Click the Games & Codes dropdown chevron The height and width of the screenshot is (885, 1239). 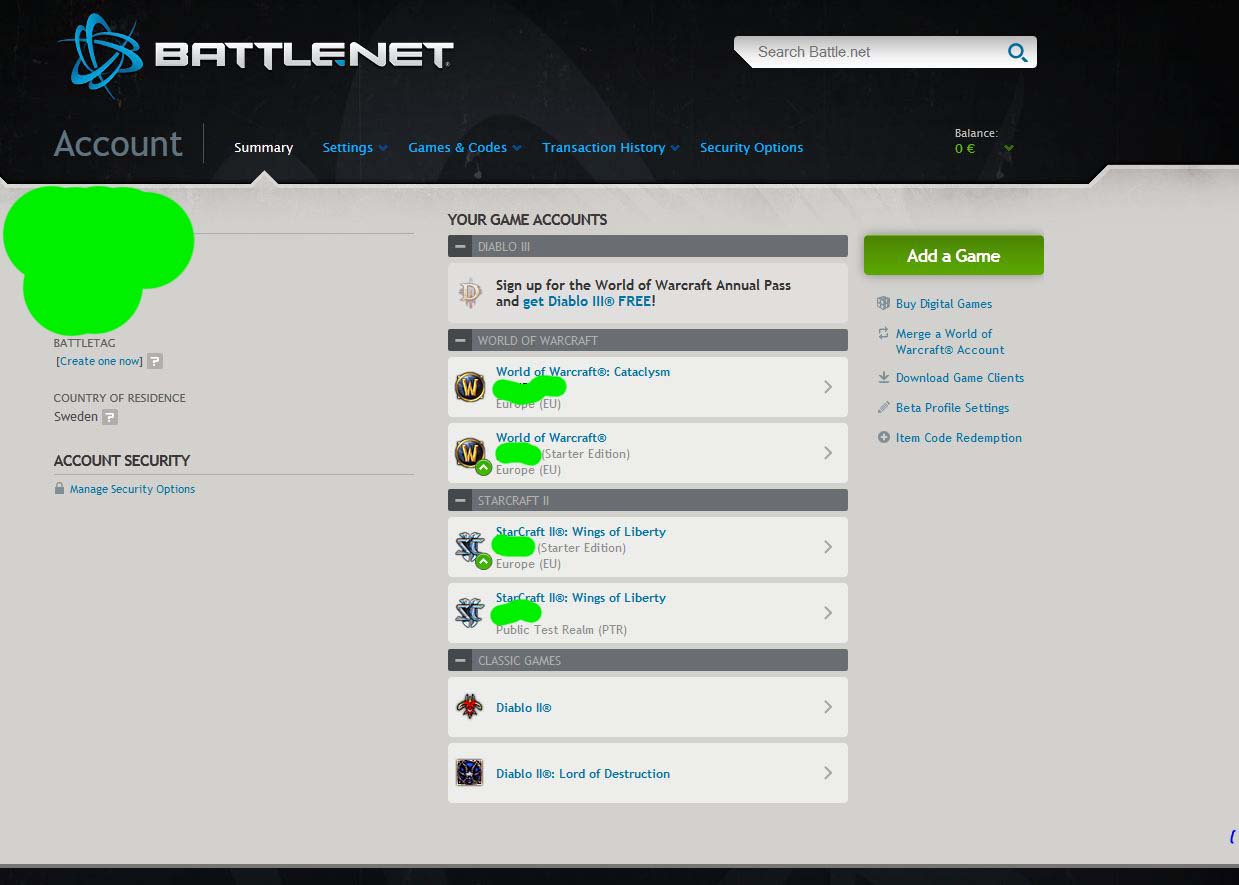[516, 149]
